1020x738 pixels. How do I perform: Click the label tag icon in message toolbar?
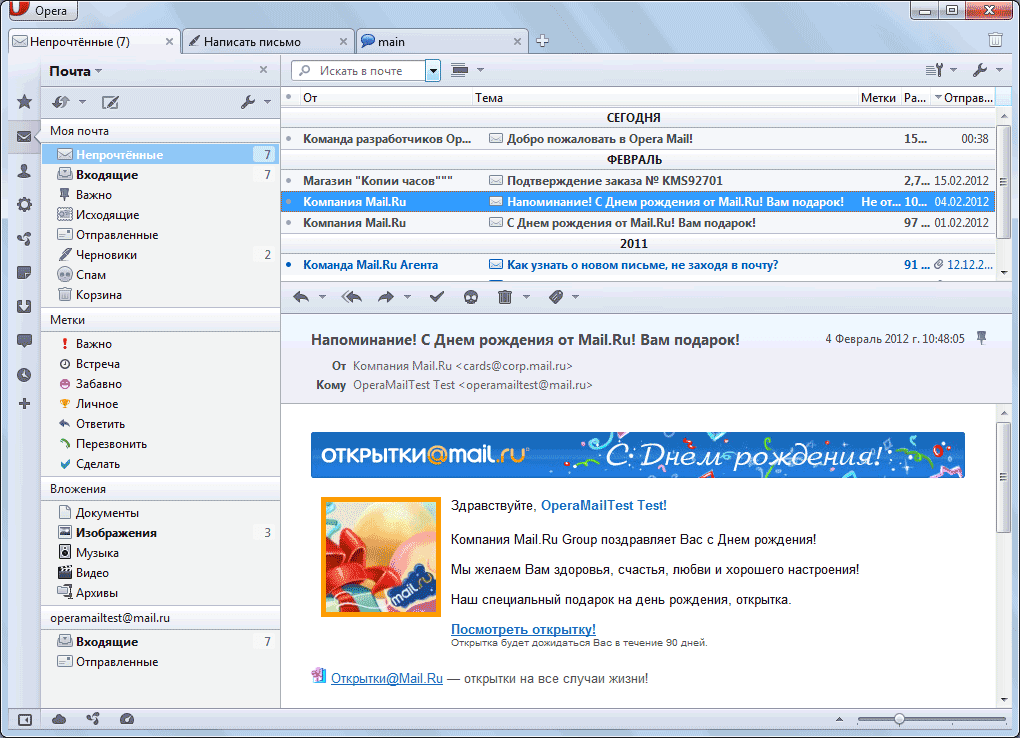click(x=556, y=297)
